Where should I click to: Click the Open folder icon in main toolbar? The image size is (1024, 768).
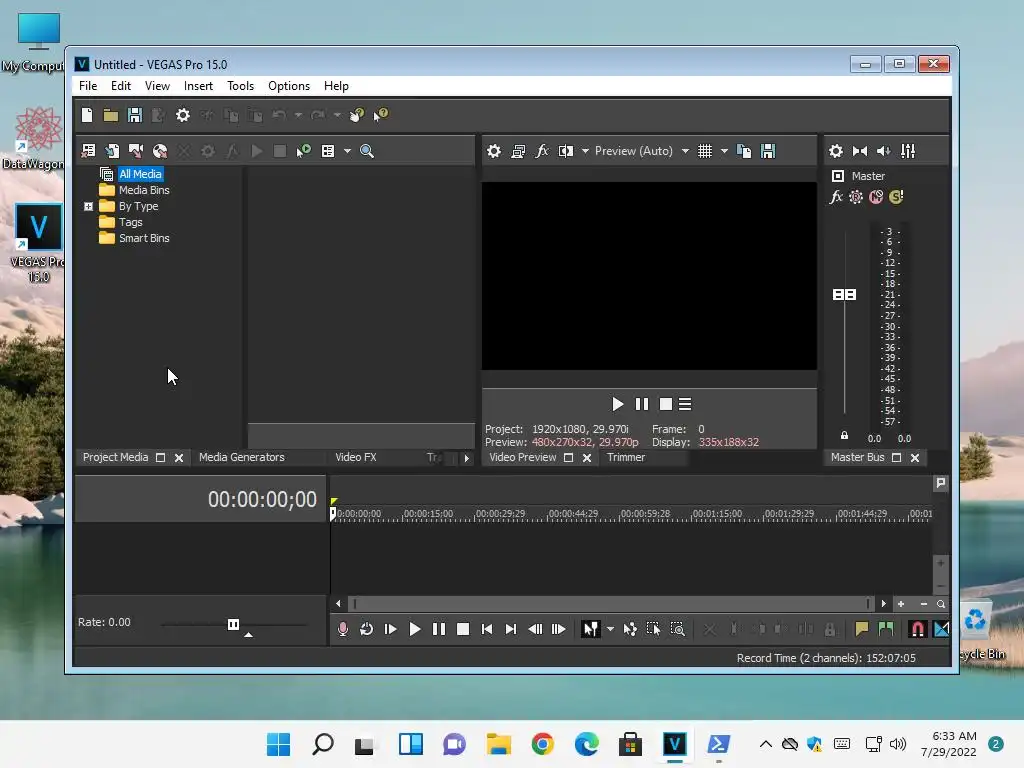click(111, 116)
